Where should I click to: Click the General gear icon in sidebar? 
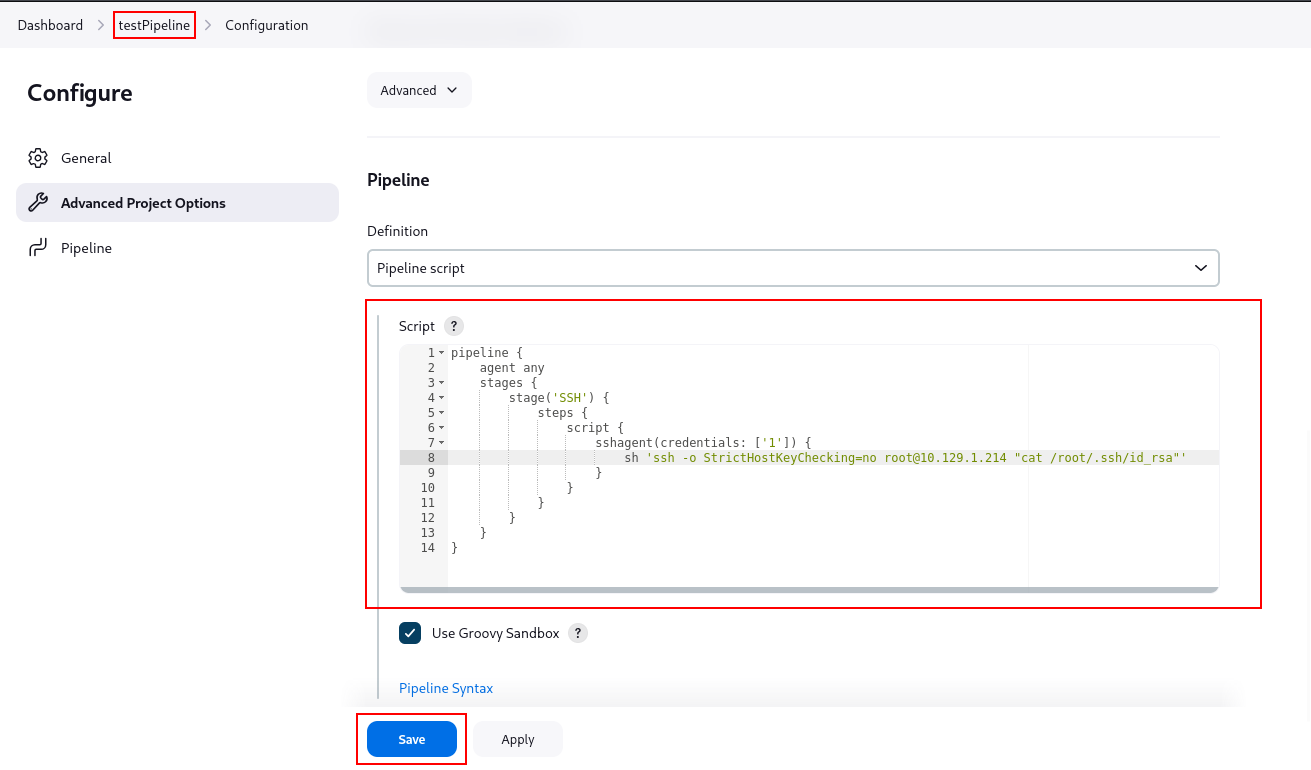click(38, 158)
